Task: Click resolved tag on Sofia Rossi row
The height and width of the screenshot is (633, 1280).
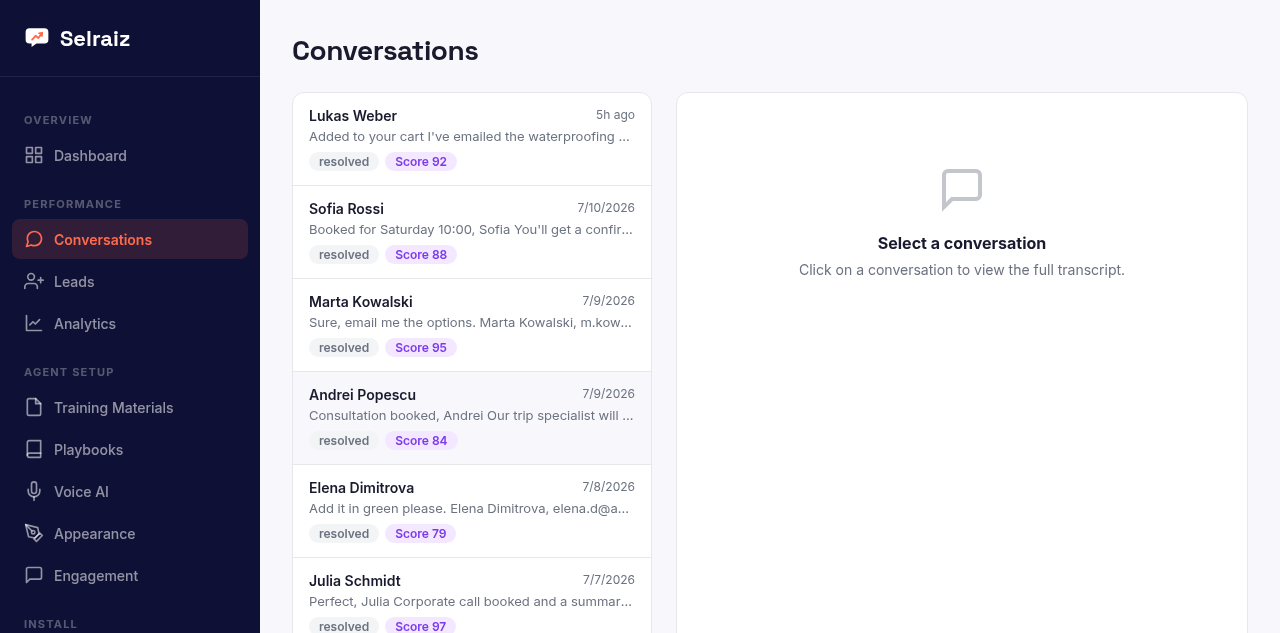Action: tap(344, 254)
